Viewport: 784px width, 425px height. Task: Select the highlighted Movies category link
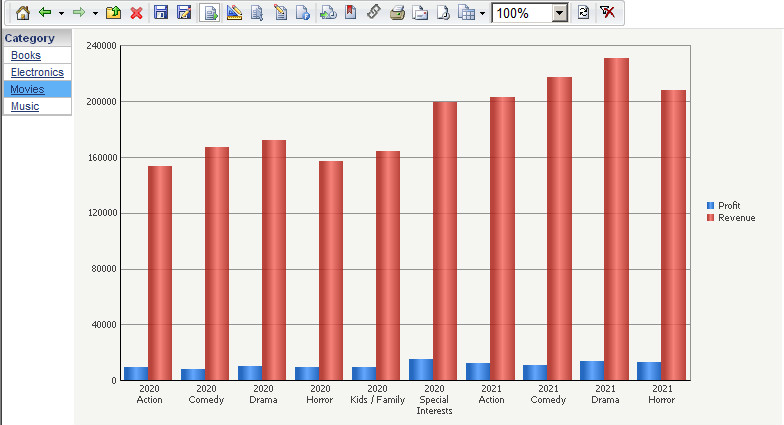pyautogui.click(x=27, y=89)
